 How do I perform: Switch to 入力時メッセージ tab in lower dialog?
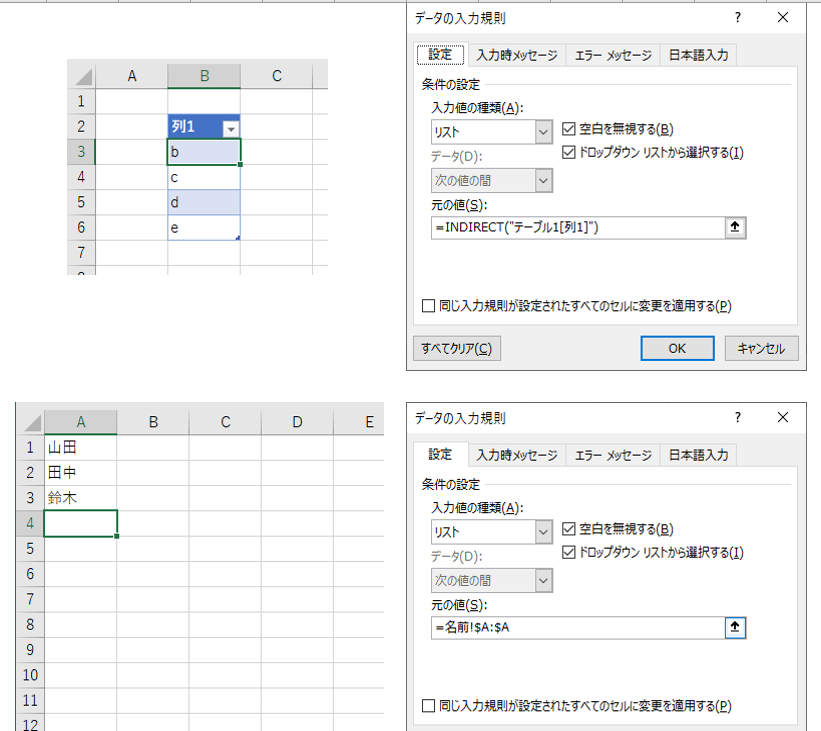[517, 455]
